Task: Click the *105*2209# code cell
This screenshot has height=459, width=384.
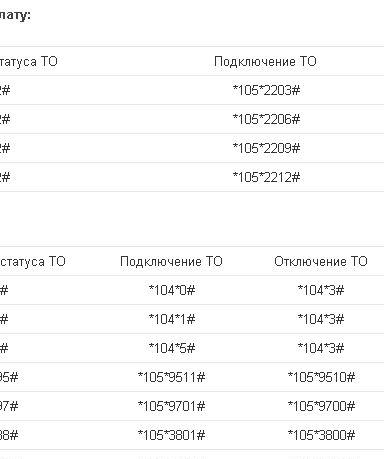Action: tap(266, 148)
